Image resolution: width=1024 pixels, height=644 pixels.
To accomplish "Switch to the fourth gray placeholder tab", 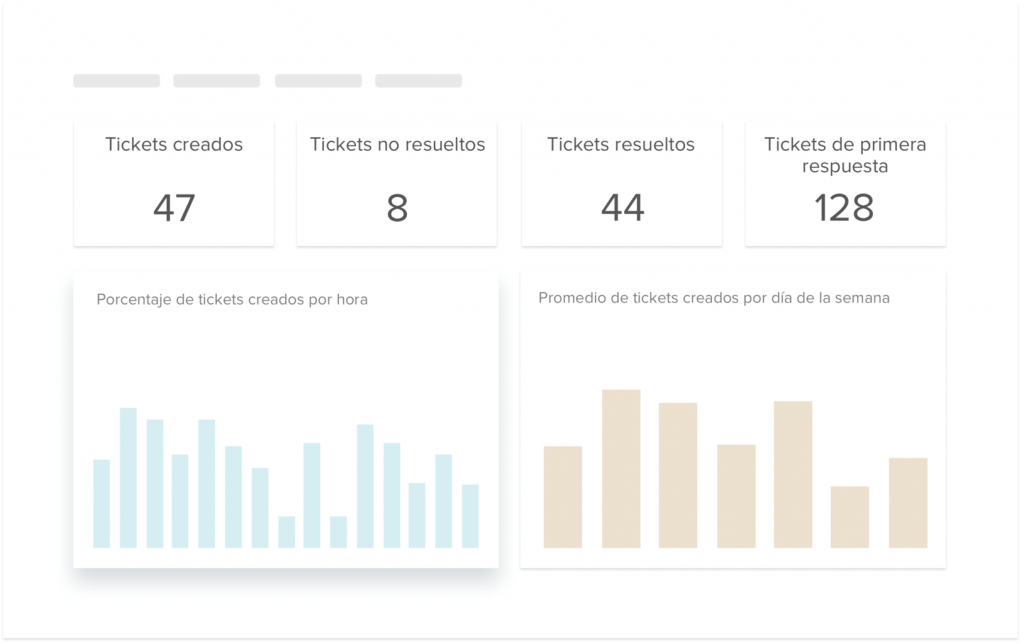I will click(x=418, y=81).
